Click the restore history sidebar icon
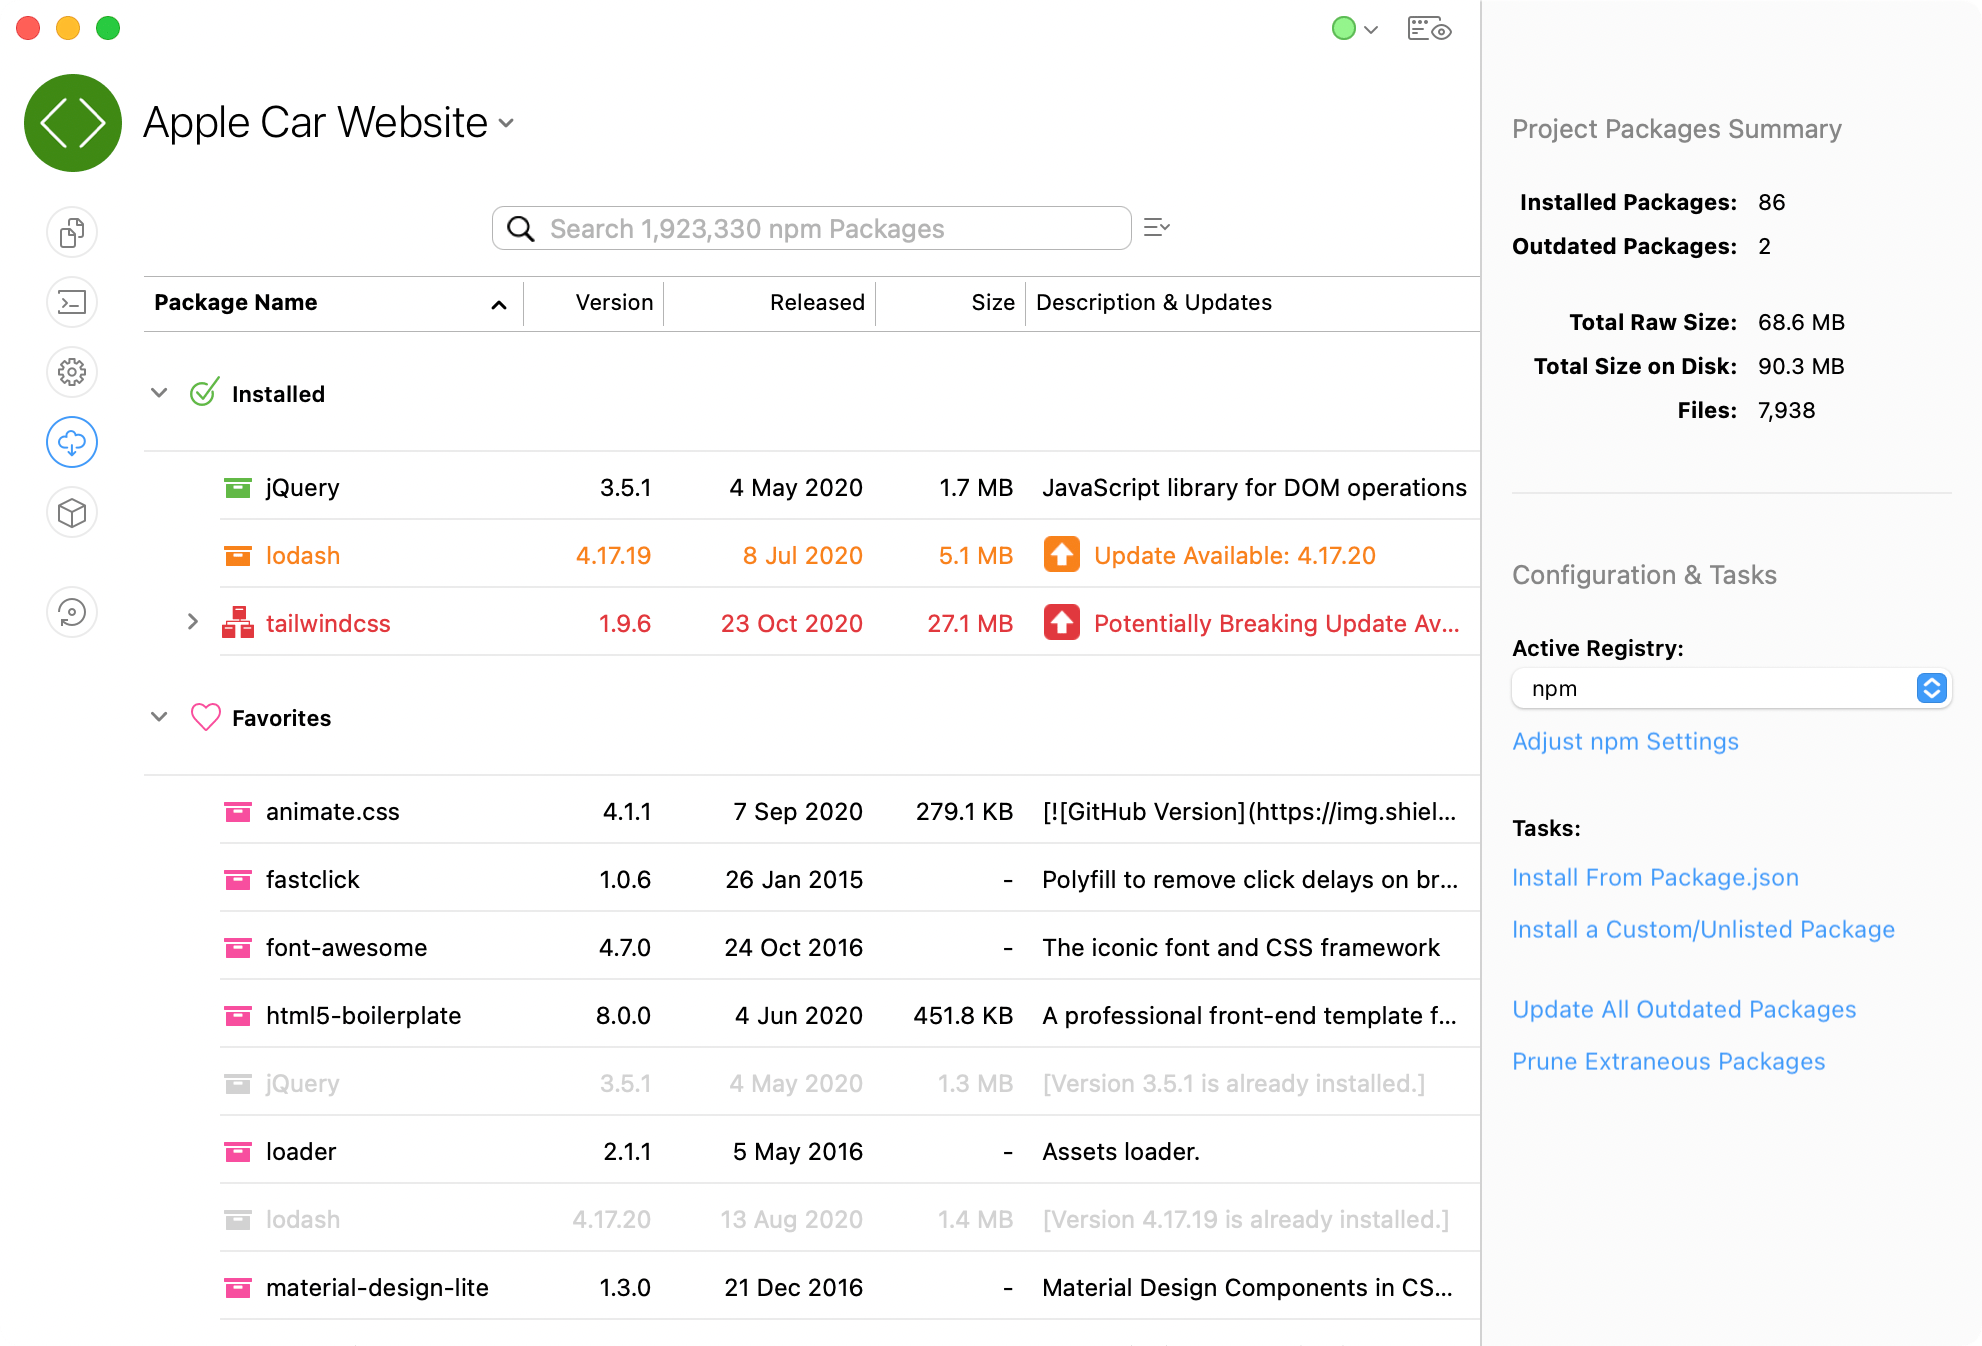The image size is (1982, 1346). (72, 612)
